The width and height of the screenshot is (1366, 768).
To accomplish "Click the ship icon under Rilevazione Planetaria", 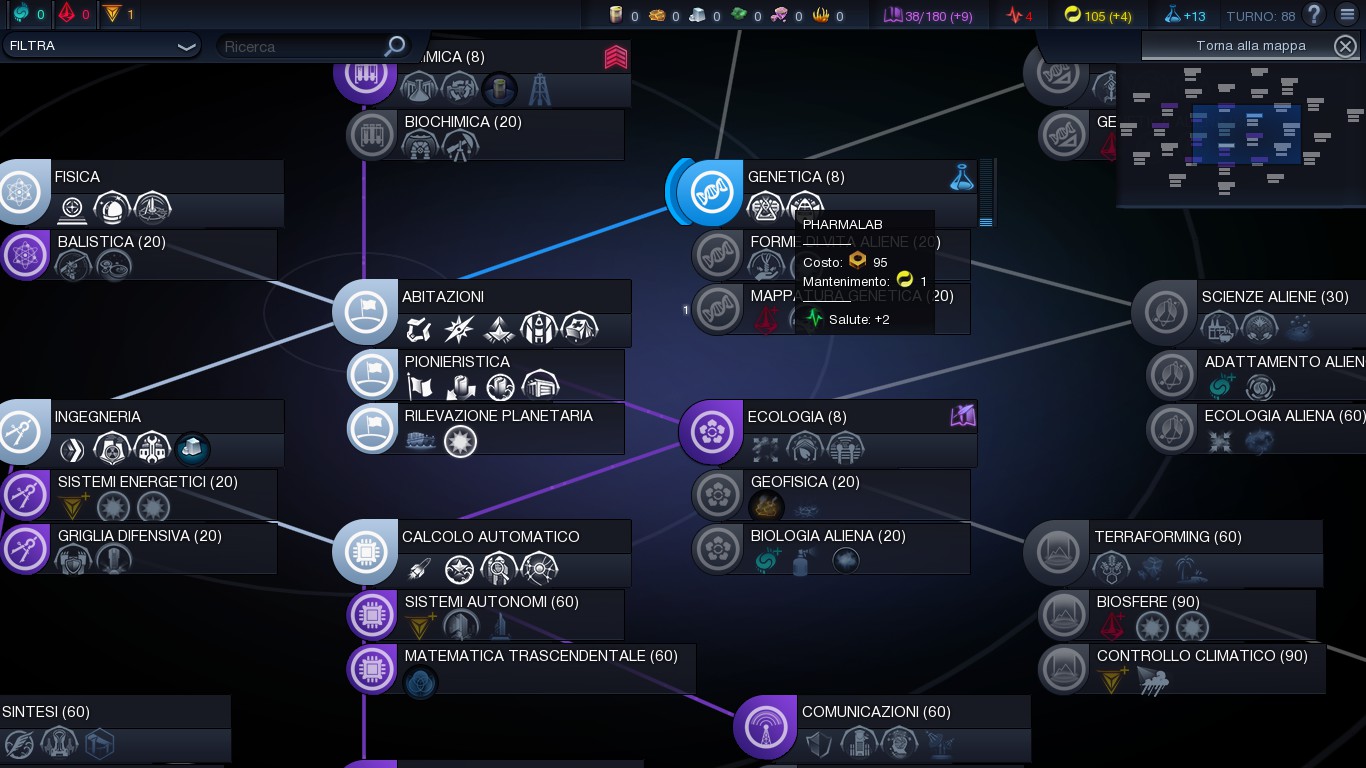I will coord(421,440).
